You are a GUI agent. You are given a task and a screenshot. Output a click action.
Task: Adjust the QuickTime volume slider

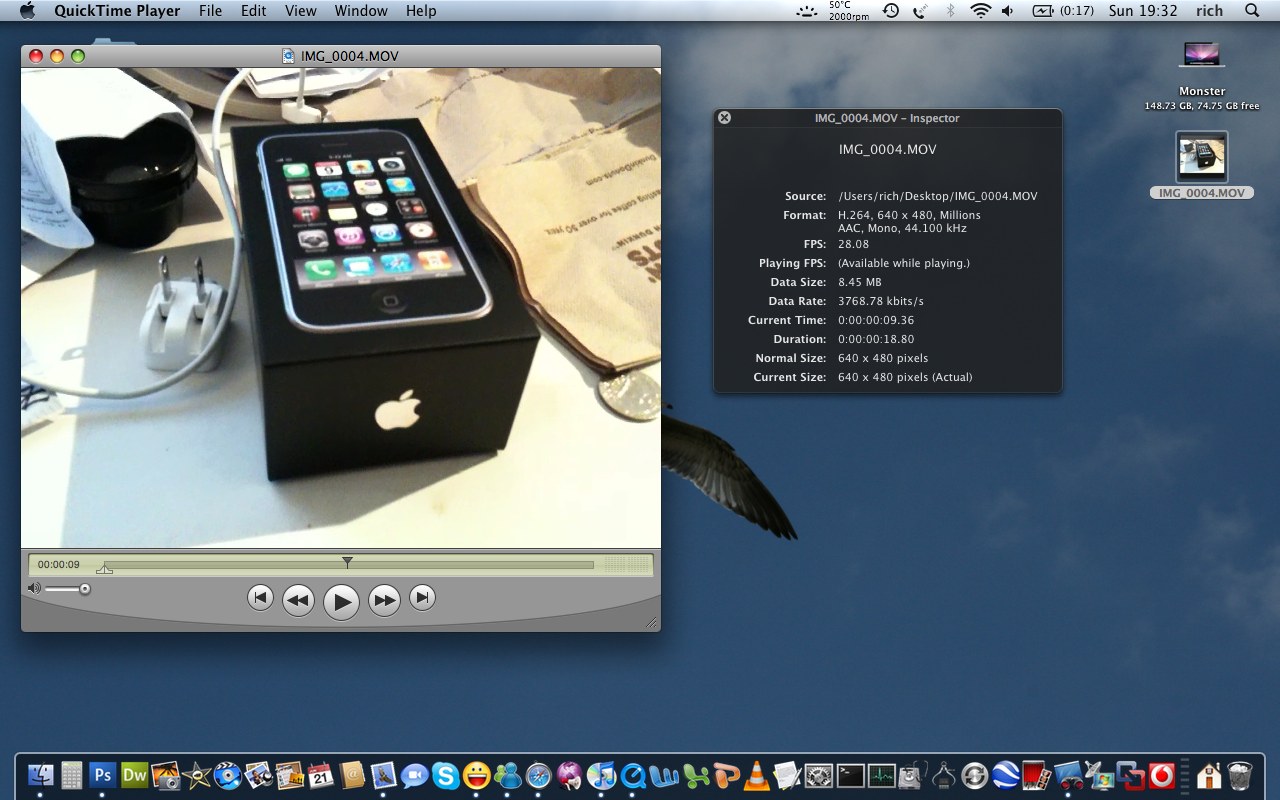67,589
